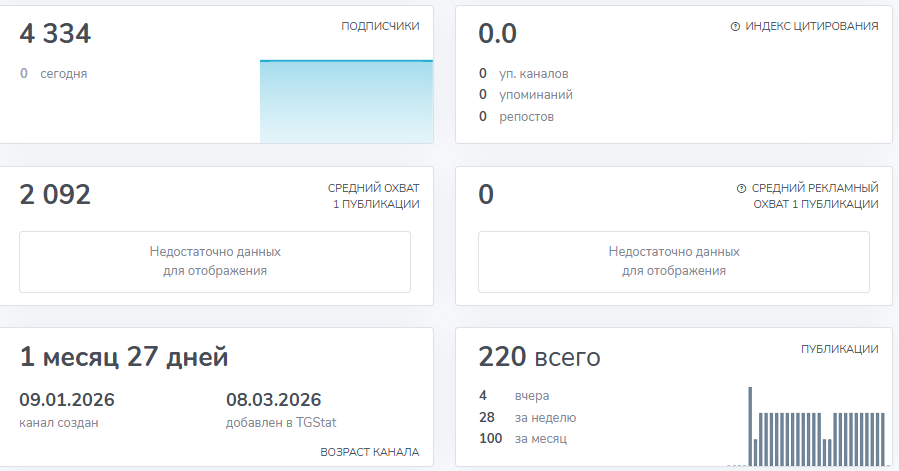Screen dimensions: 899x471
Task: Click the 'канал создан' caption
Action: point(58,423)
